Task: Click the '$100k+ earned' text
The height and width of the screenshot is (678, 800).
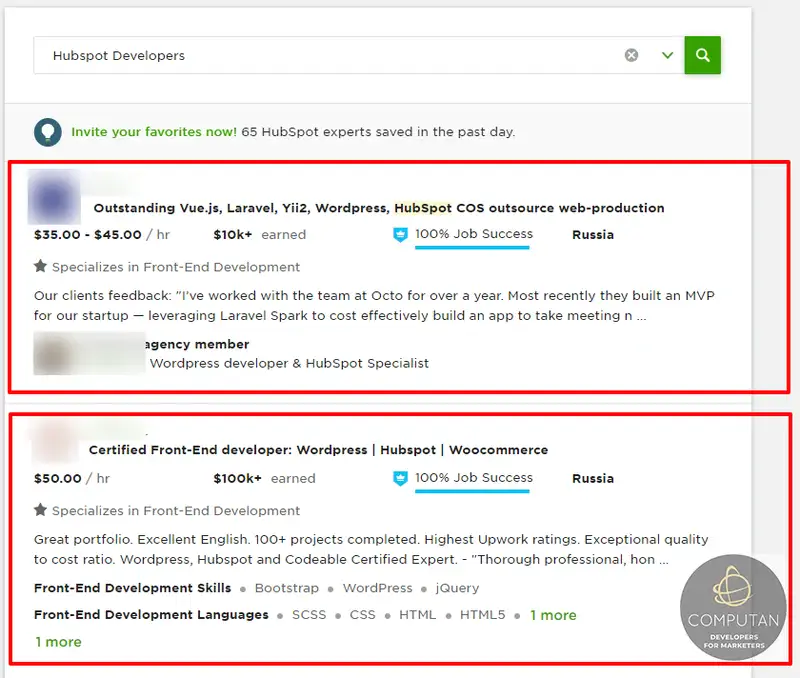Action: pyautogui.click(x=264, y=479)
